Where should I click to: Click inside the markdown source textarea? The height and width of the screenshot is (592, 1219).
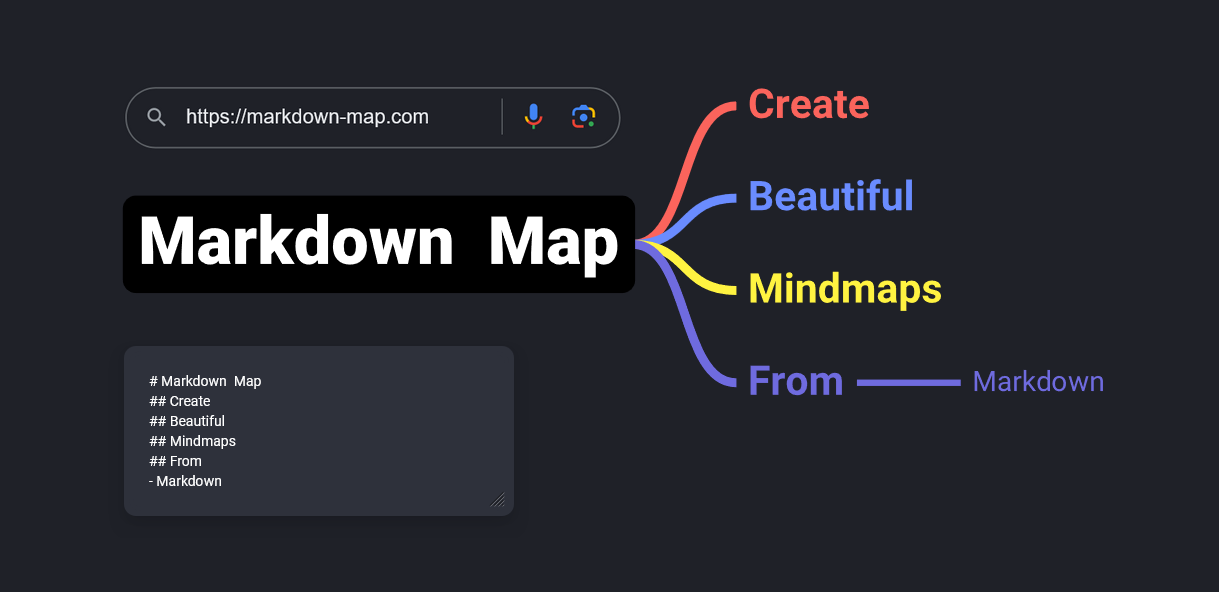[x=318, y=430]
